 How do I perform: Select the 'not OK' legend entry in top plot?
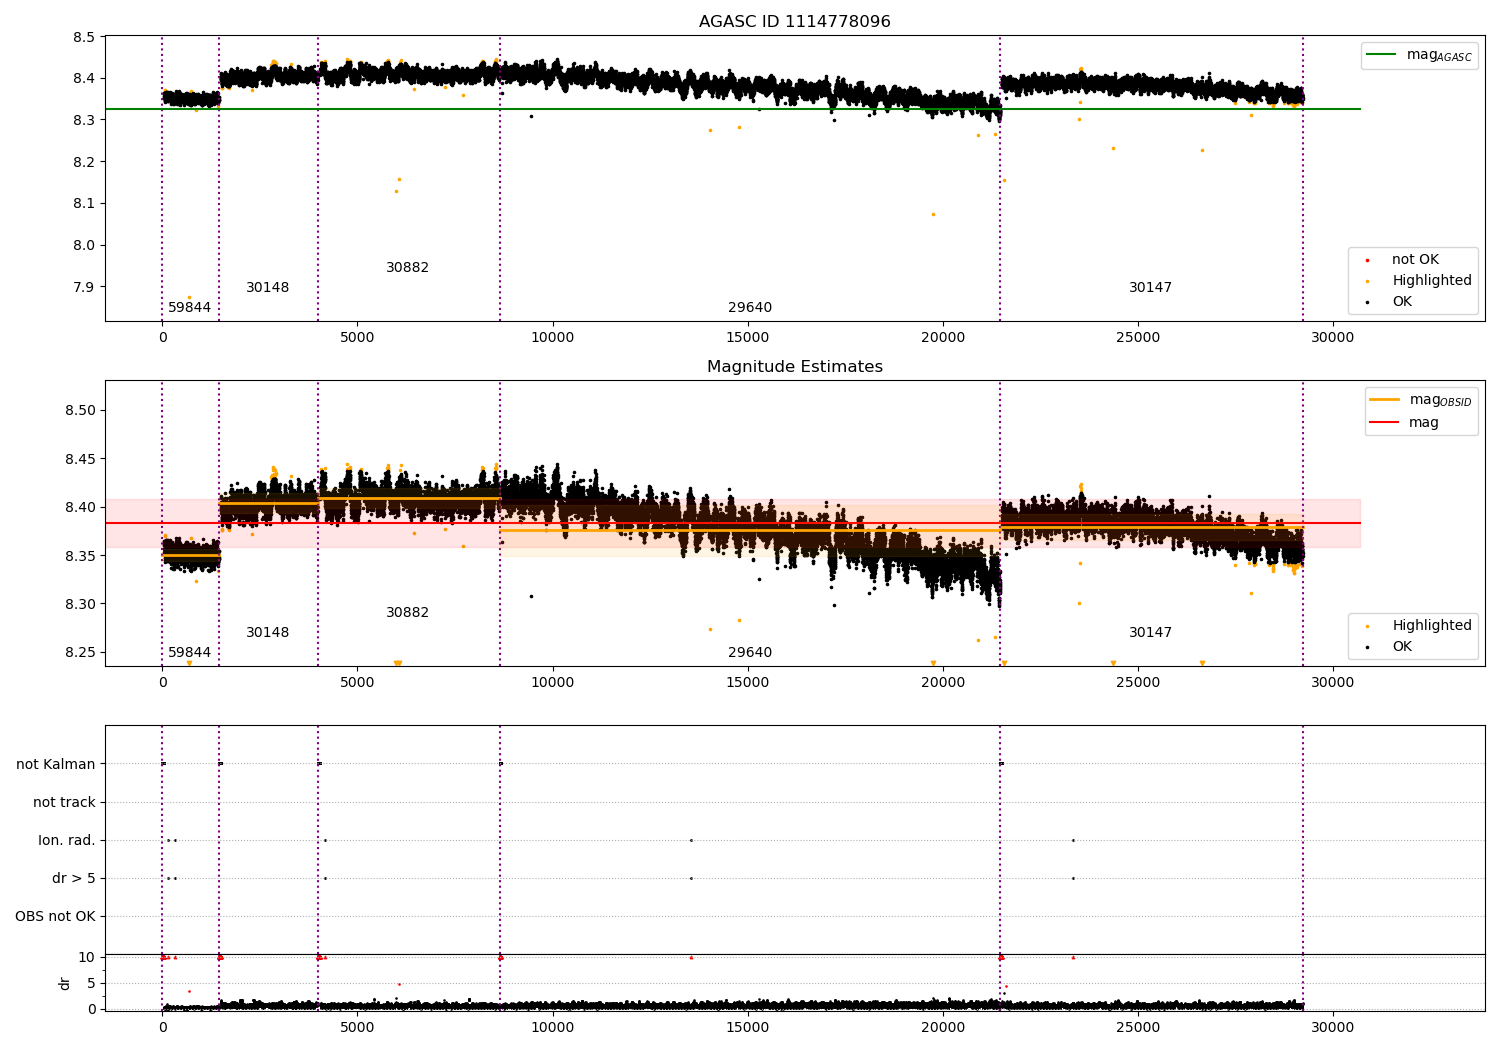[1415, 259]
